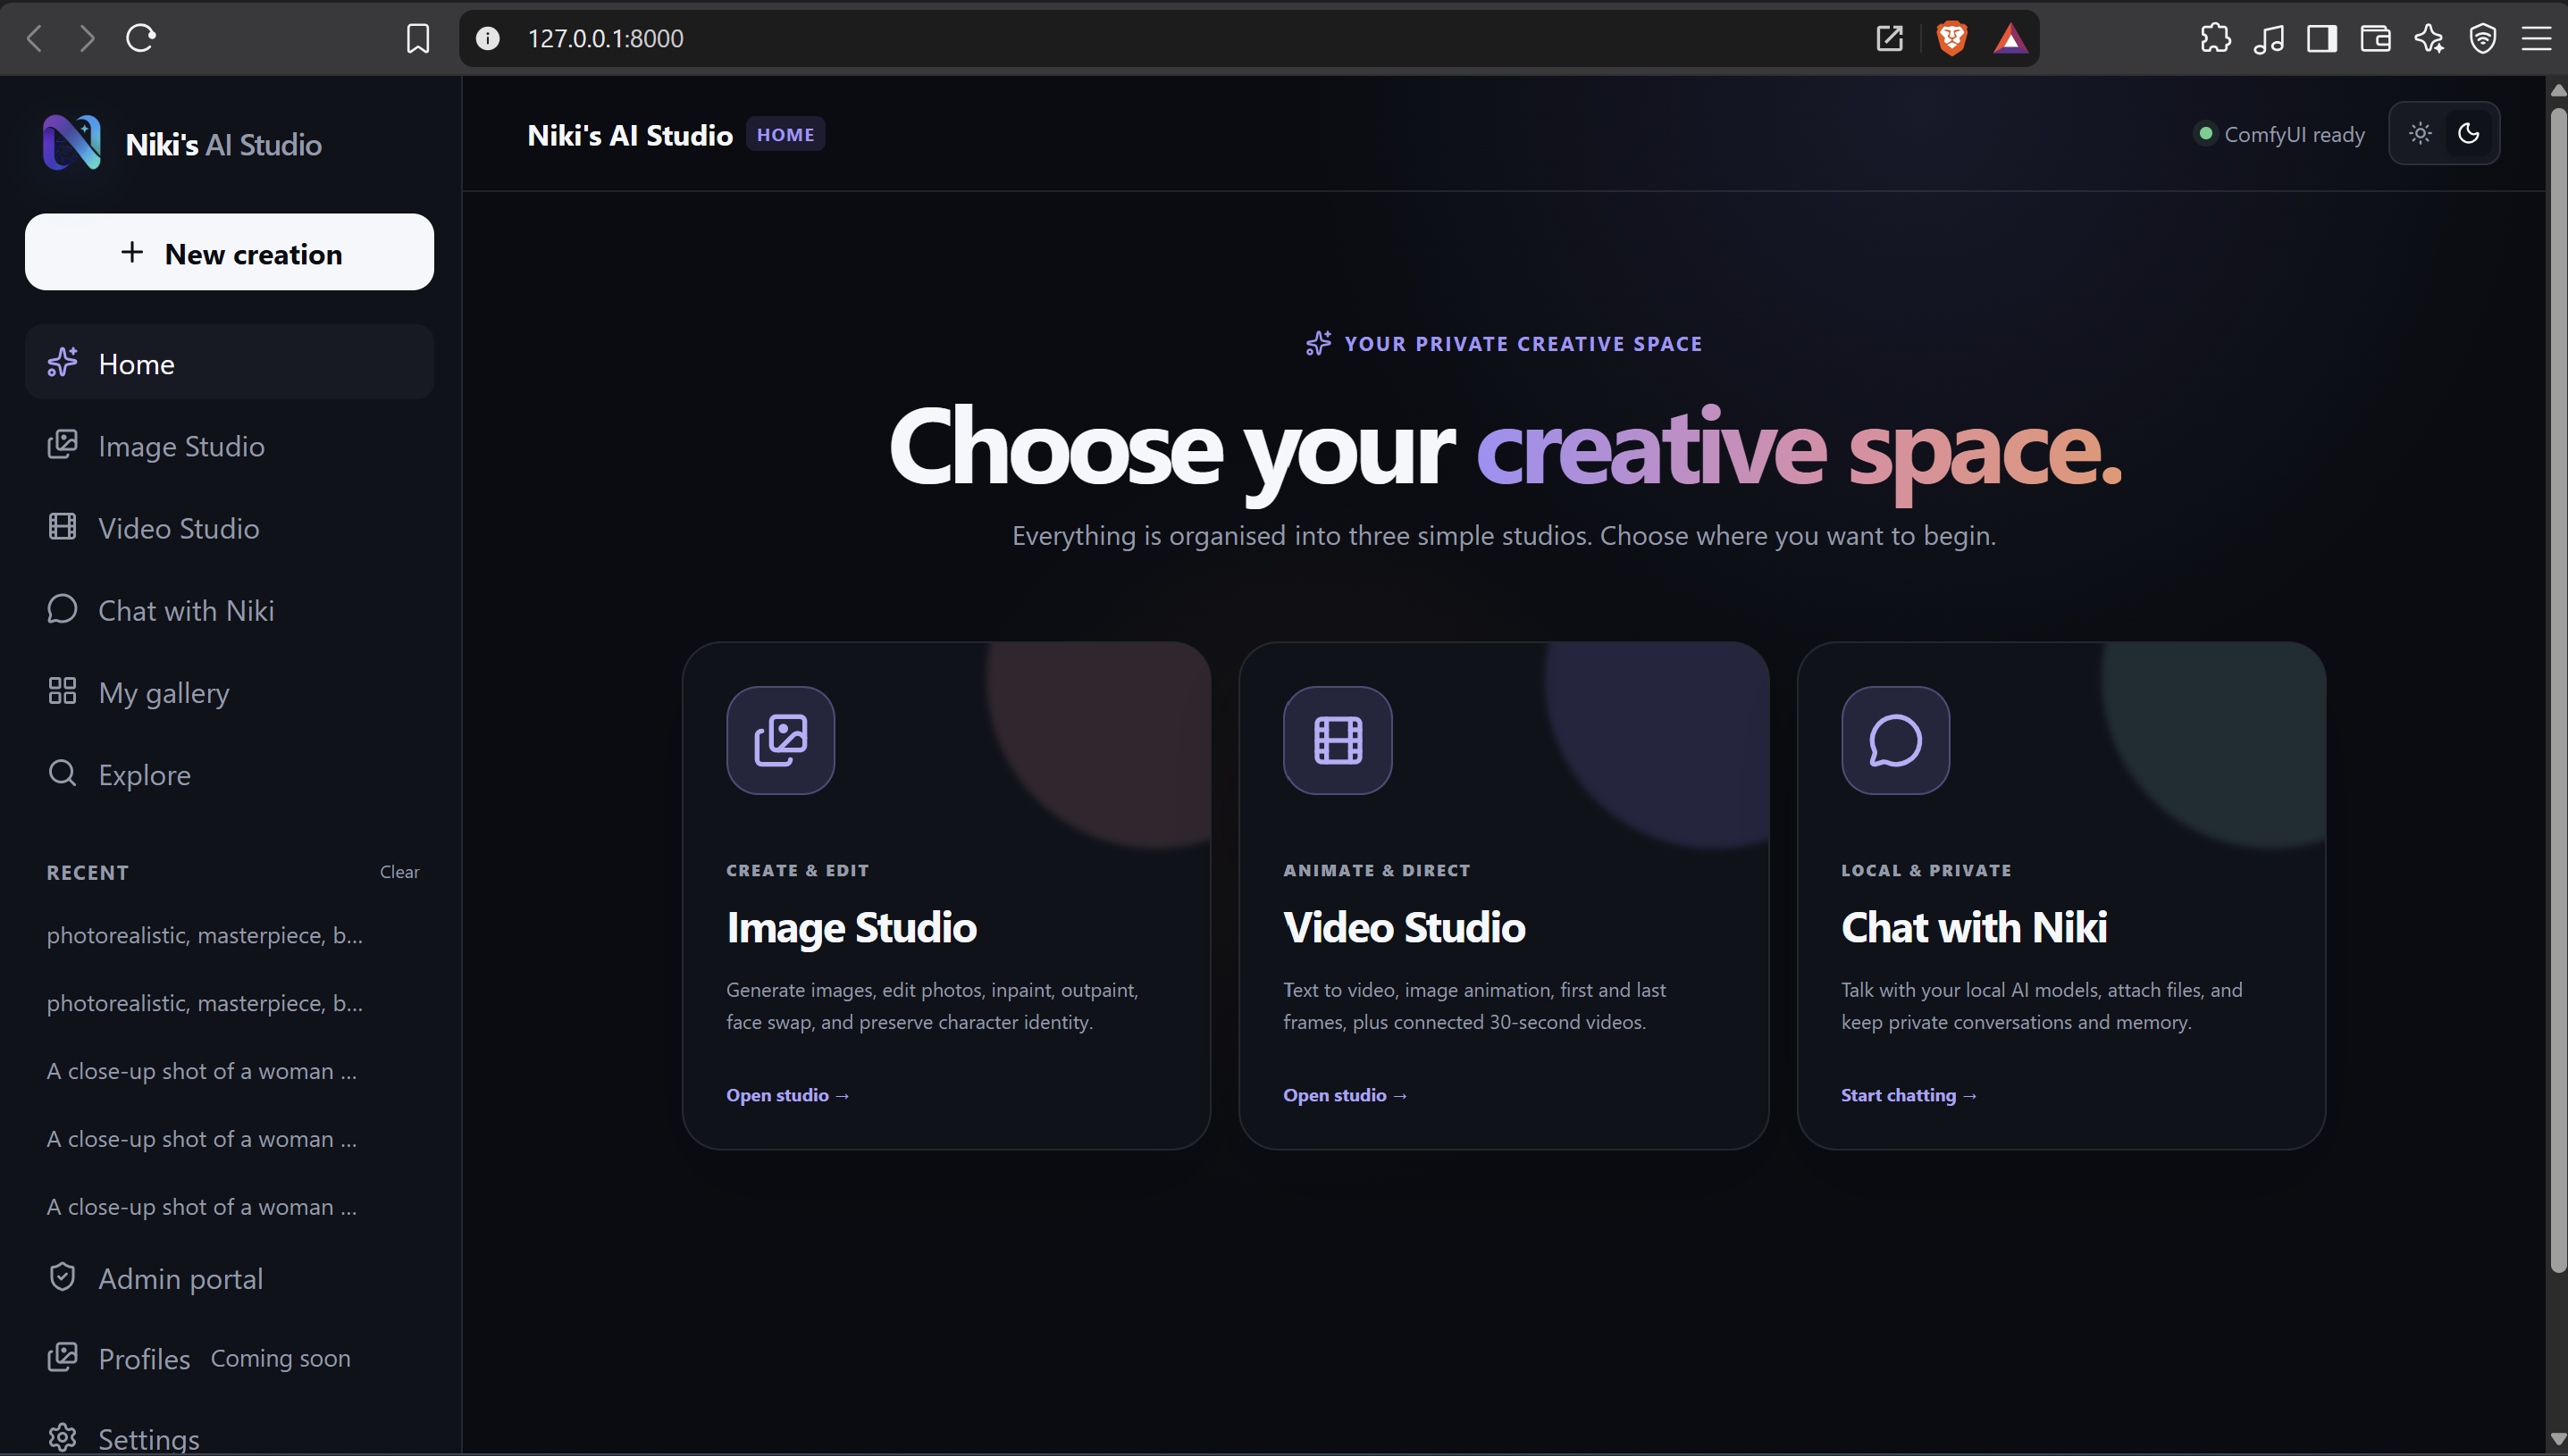Viewport: 2568px width, 1456px height.
Task: Switch to light theme with sun icon
Action: [2419, 133]
